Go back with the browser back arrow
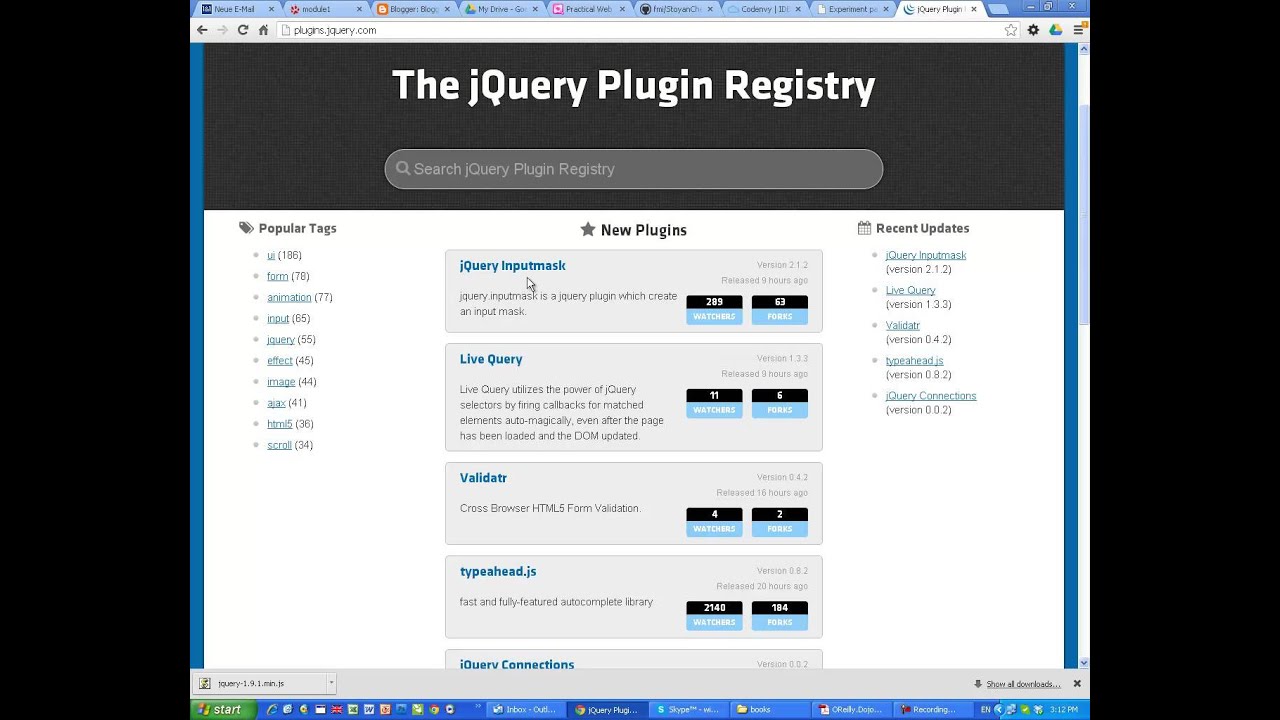1280x720 pixels. click(202, 30)
